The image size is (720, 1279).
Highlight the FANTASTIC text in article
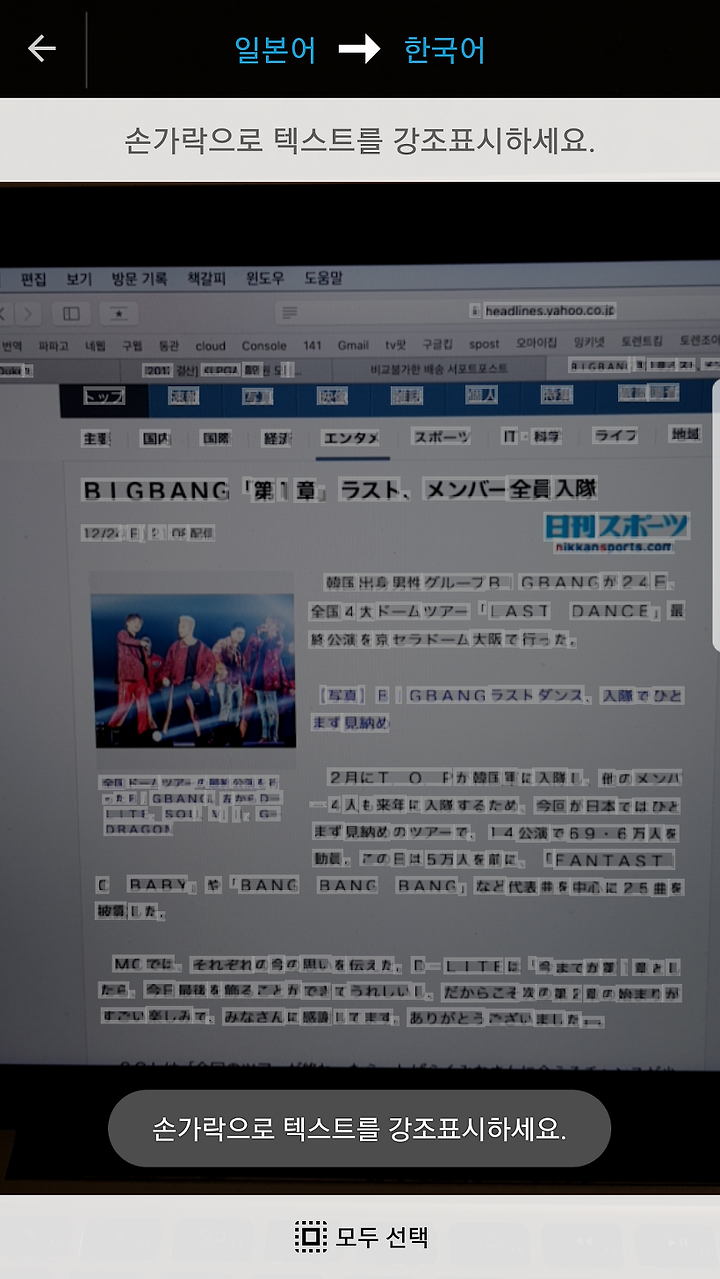click(x=612, y=859)
